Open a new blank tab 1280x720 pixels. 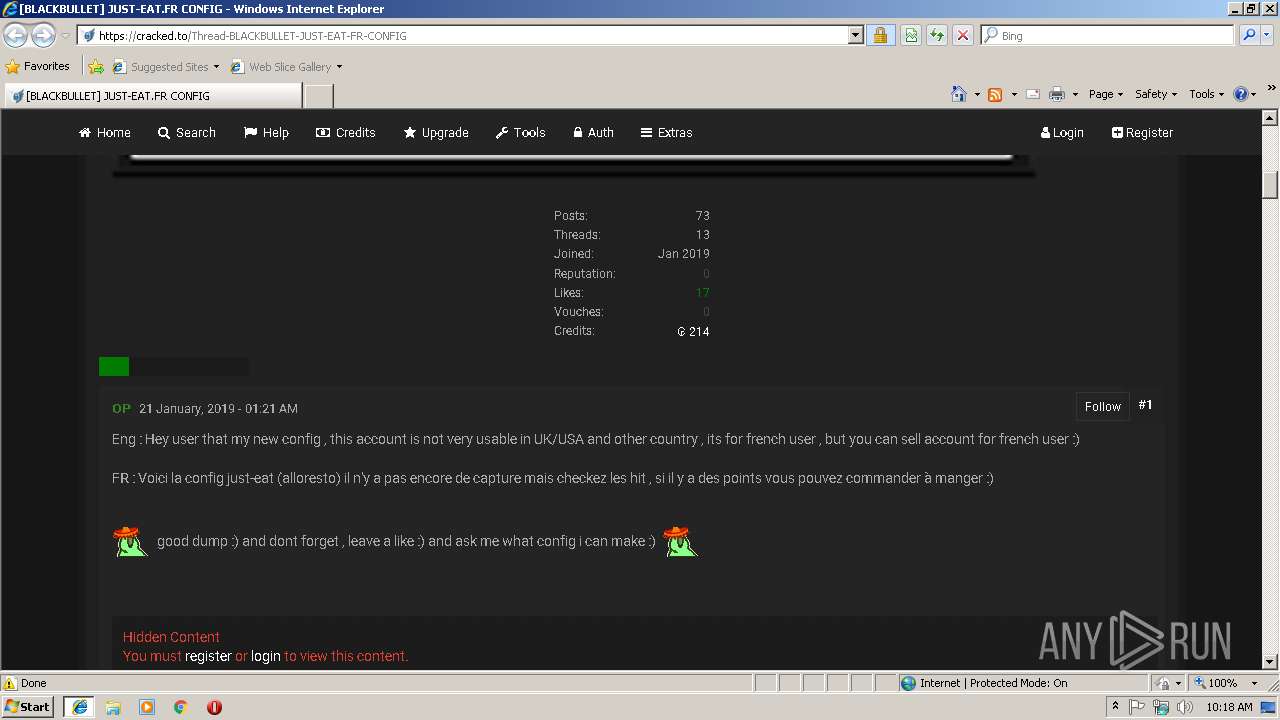(x=318, y=96)
